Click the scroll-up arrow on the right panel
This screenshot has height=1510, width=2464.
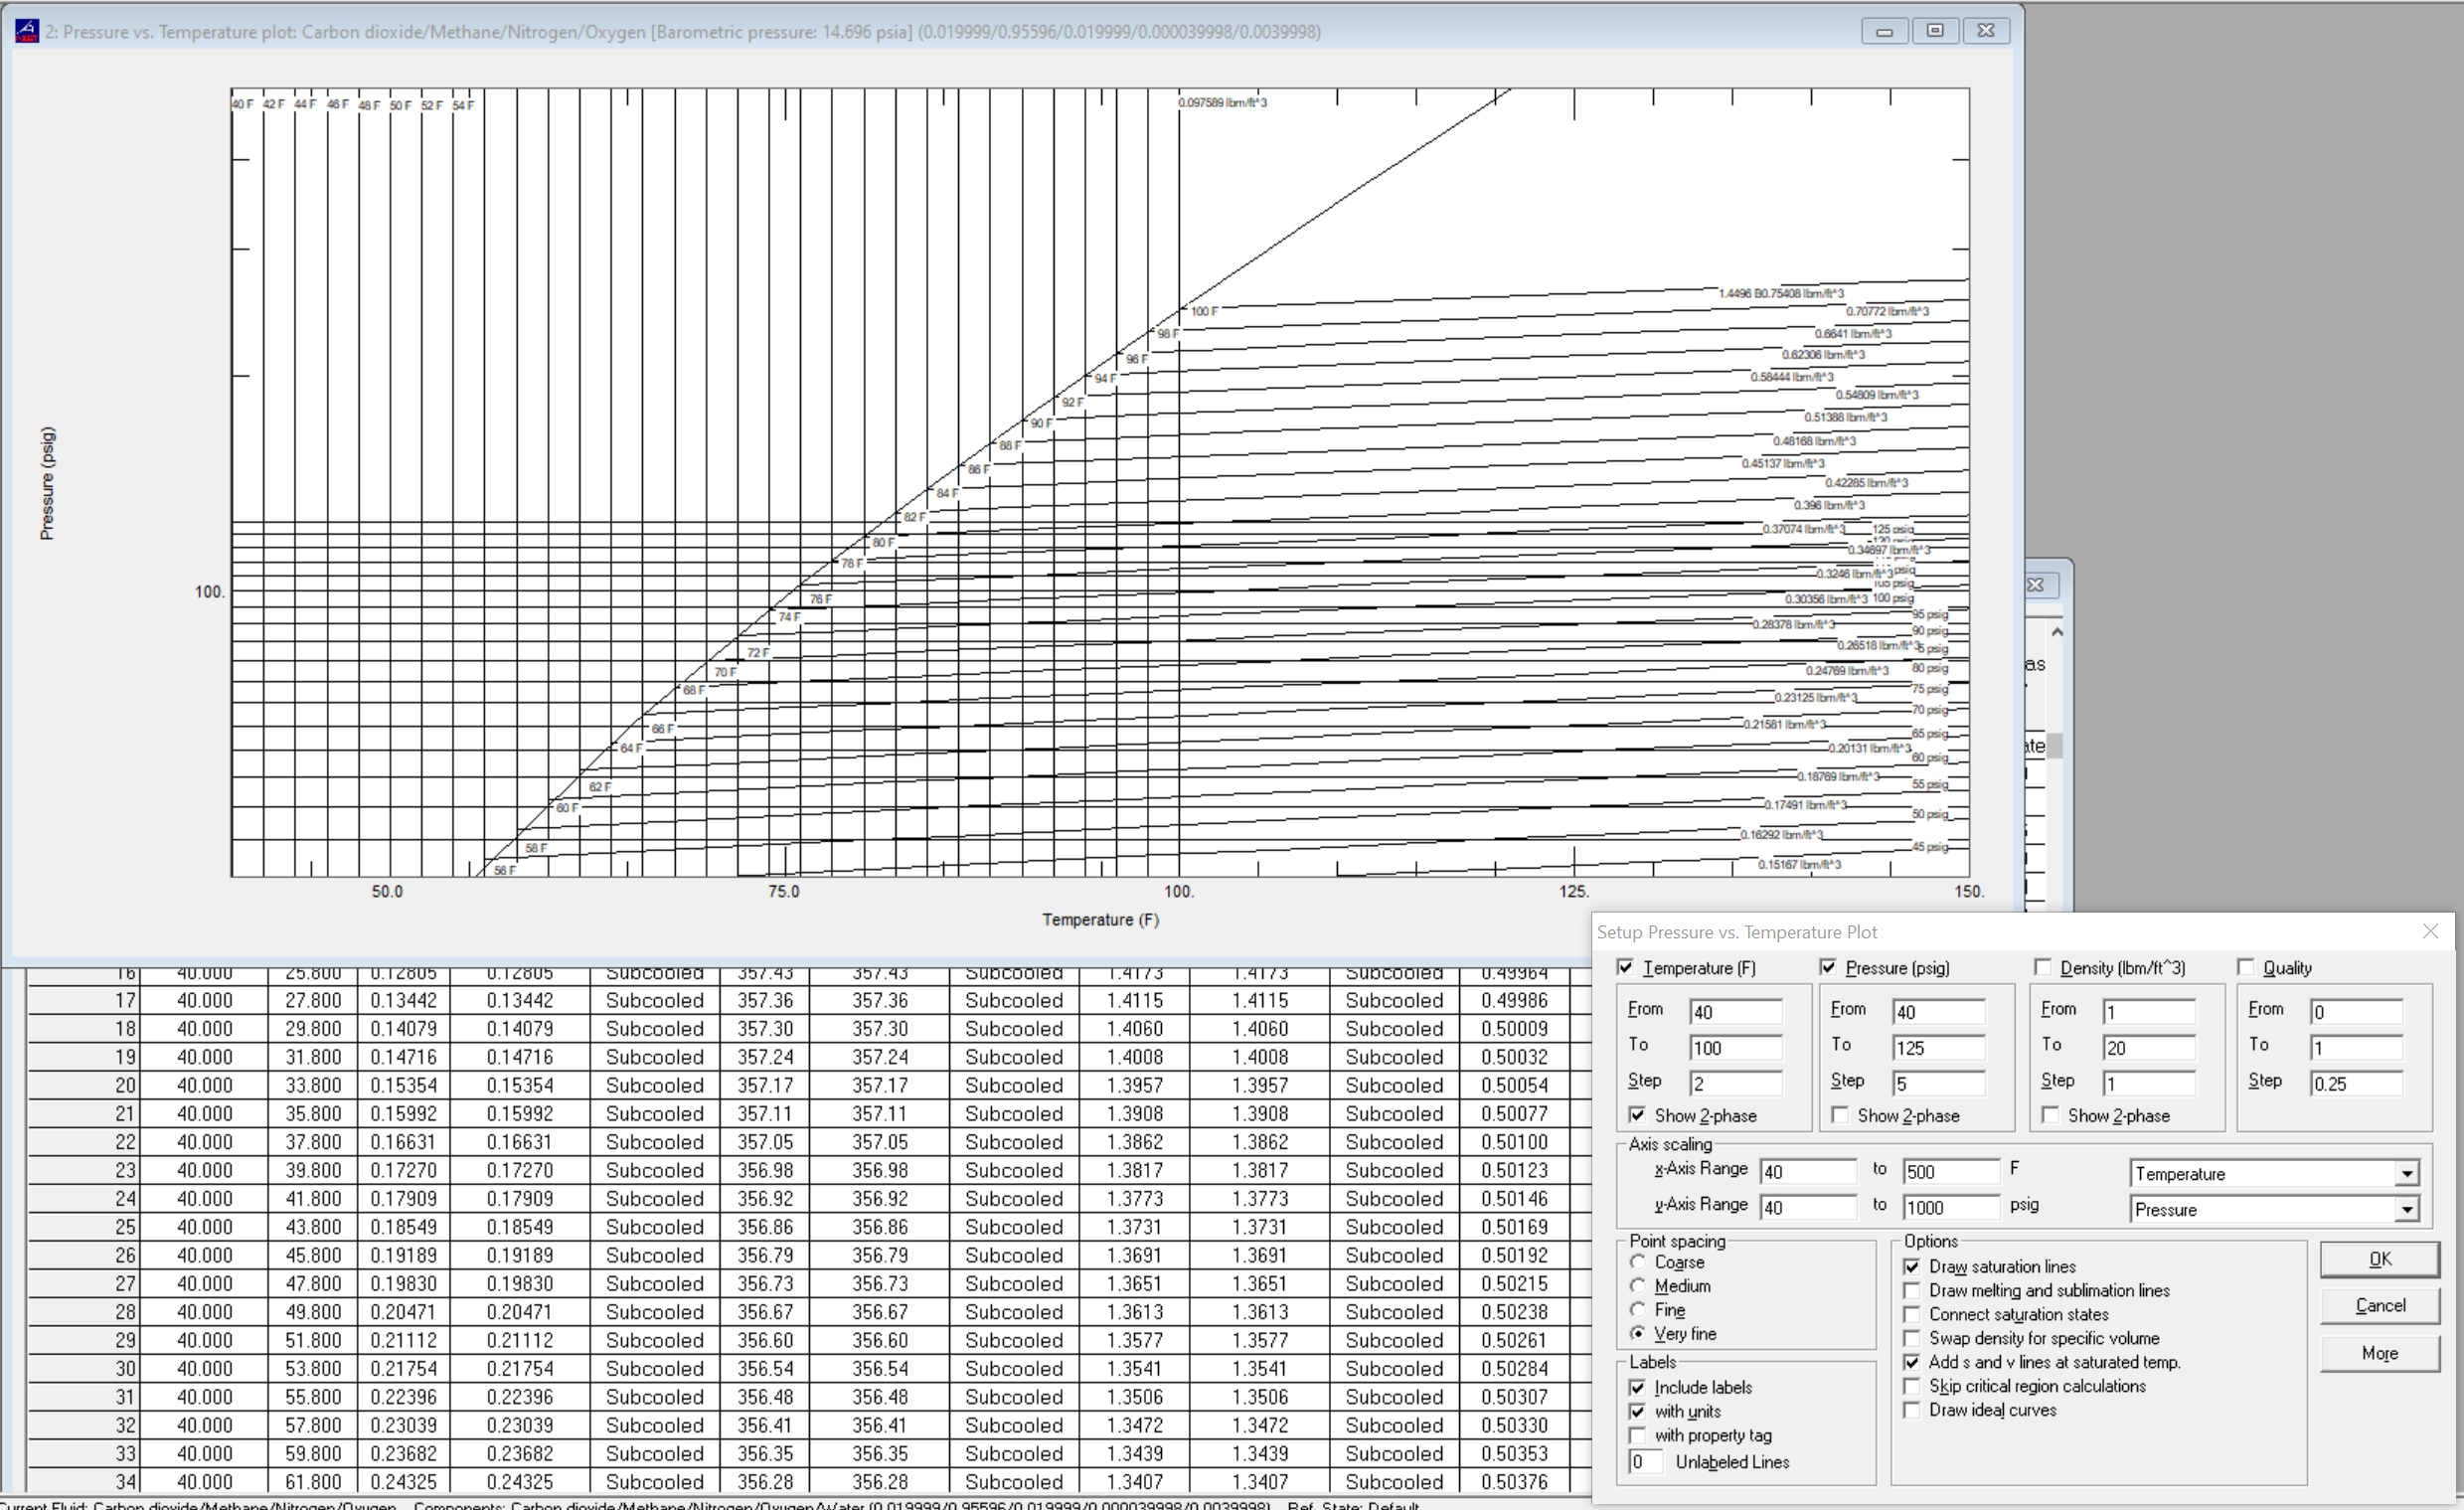coord(2057,632)
